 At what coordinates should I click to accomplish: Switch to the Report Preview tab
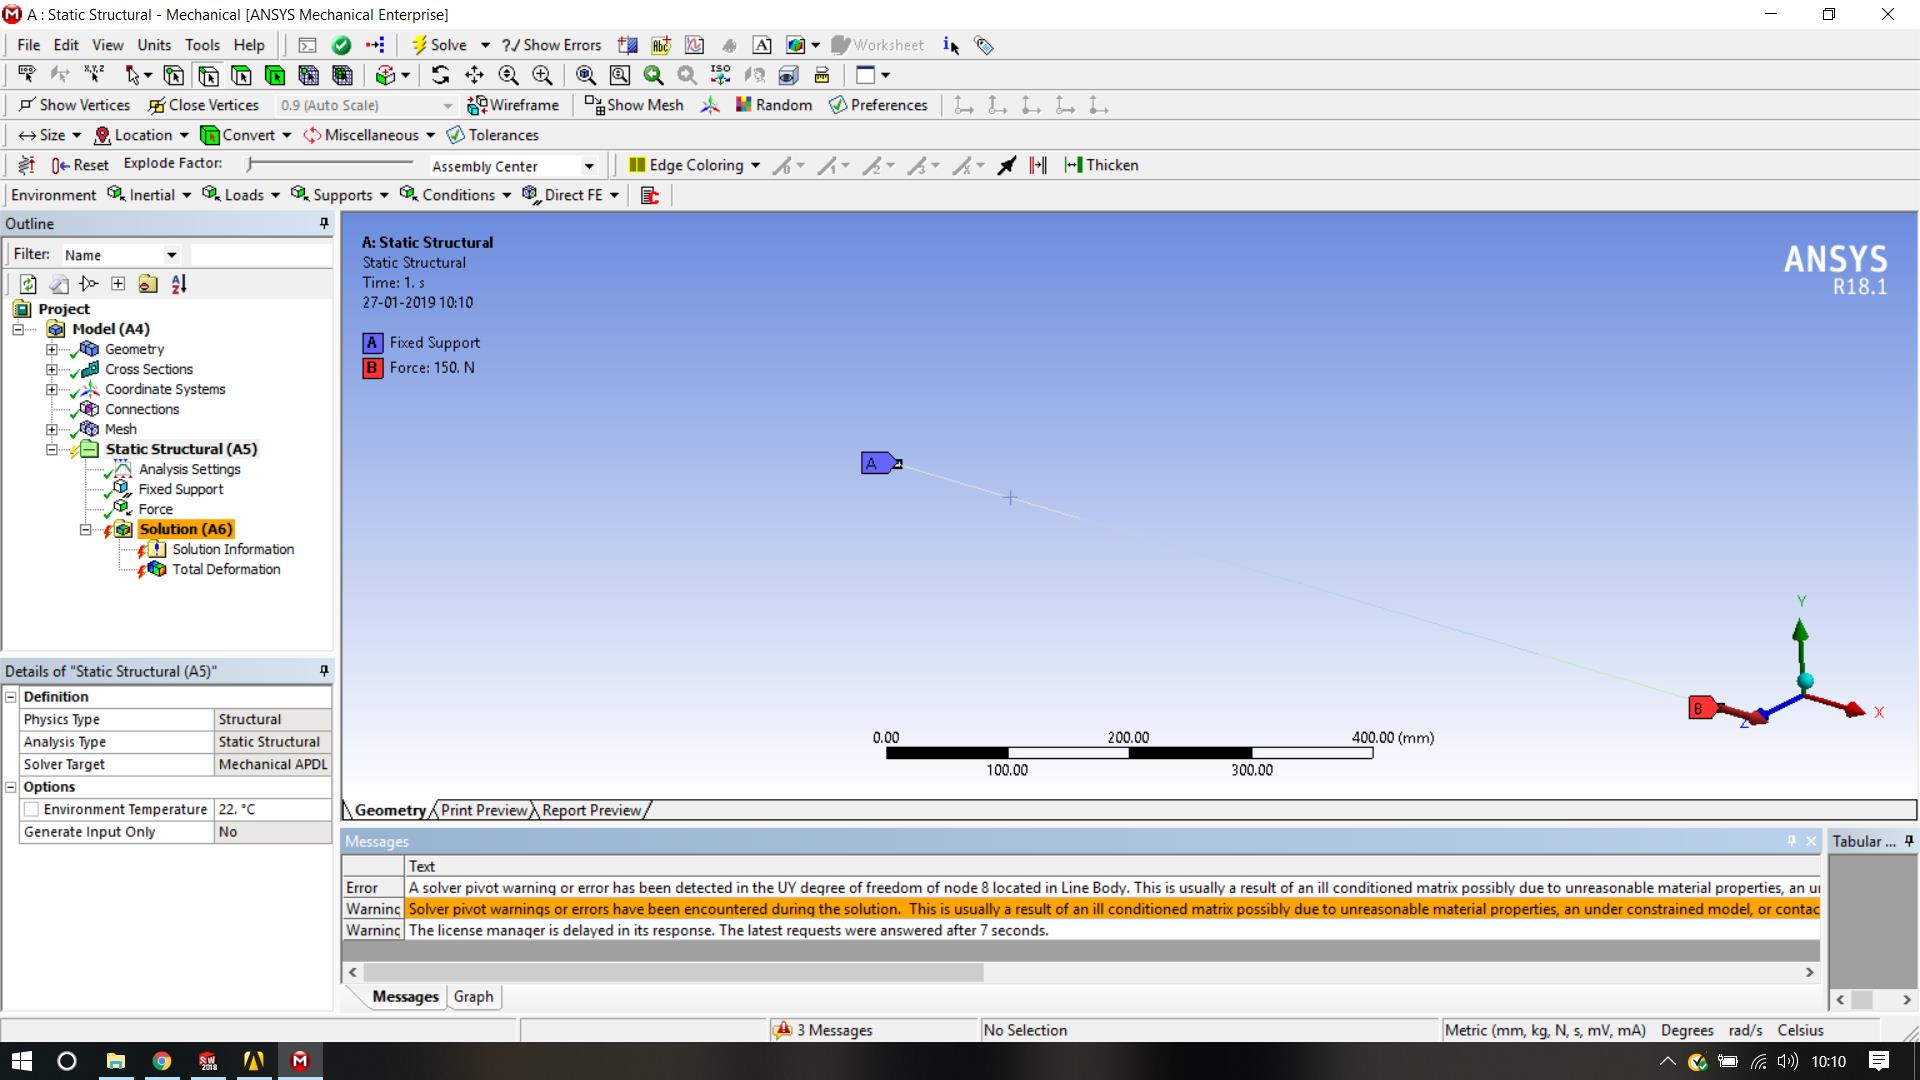pyautogui.click(x=591, y=810)
